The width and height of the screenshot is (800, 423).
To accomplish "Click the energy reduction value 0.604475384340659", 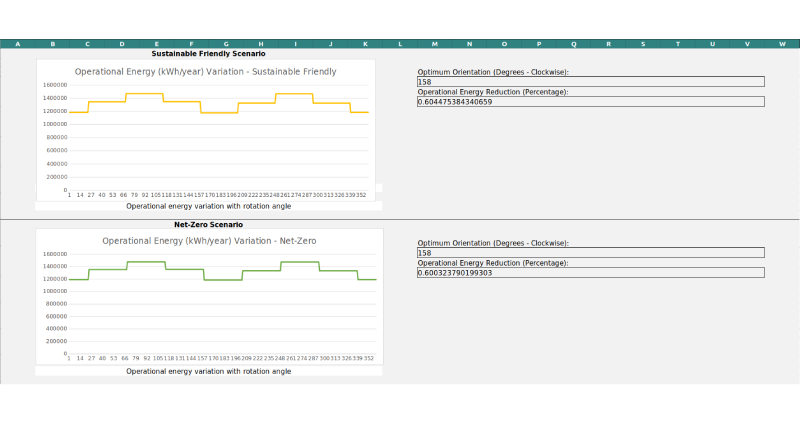I will pyautogui.click(x=590, y=101).
